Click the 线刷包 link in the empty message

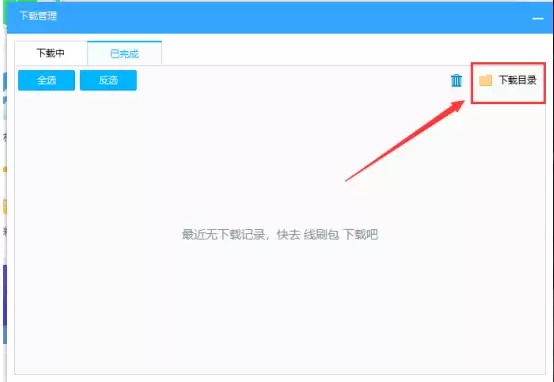(321, 234)
